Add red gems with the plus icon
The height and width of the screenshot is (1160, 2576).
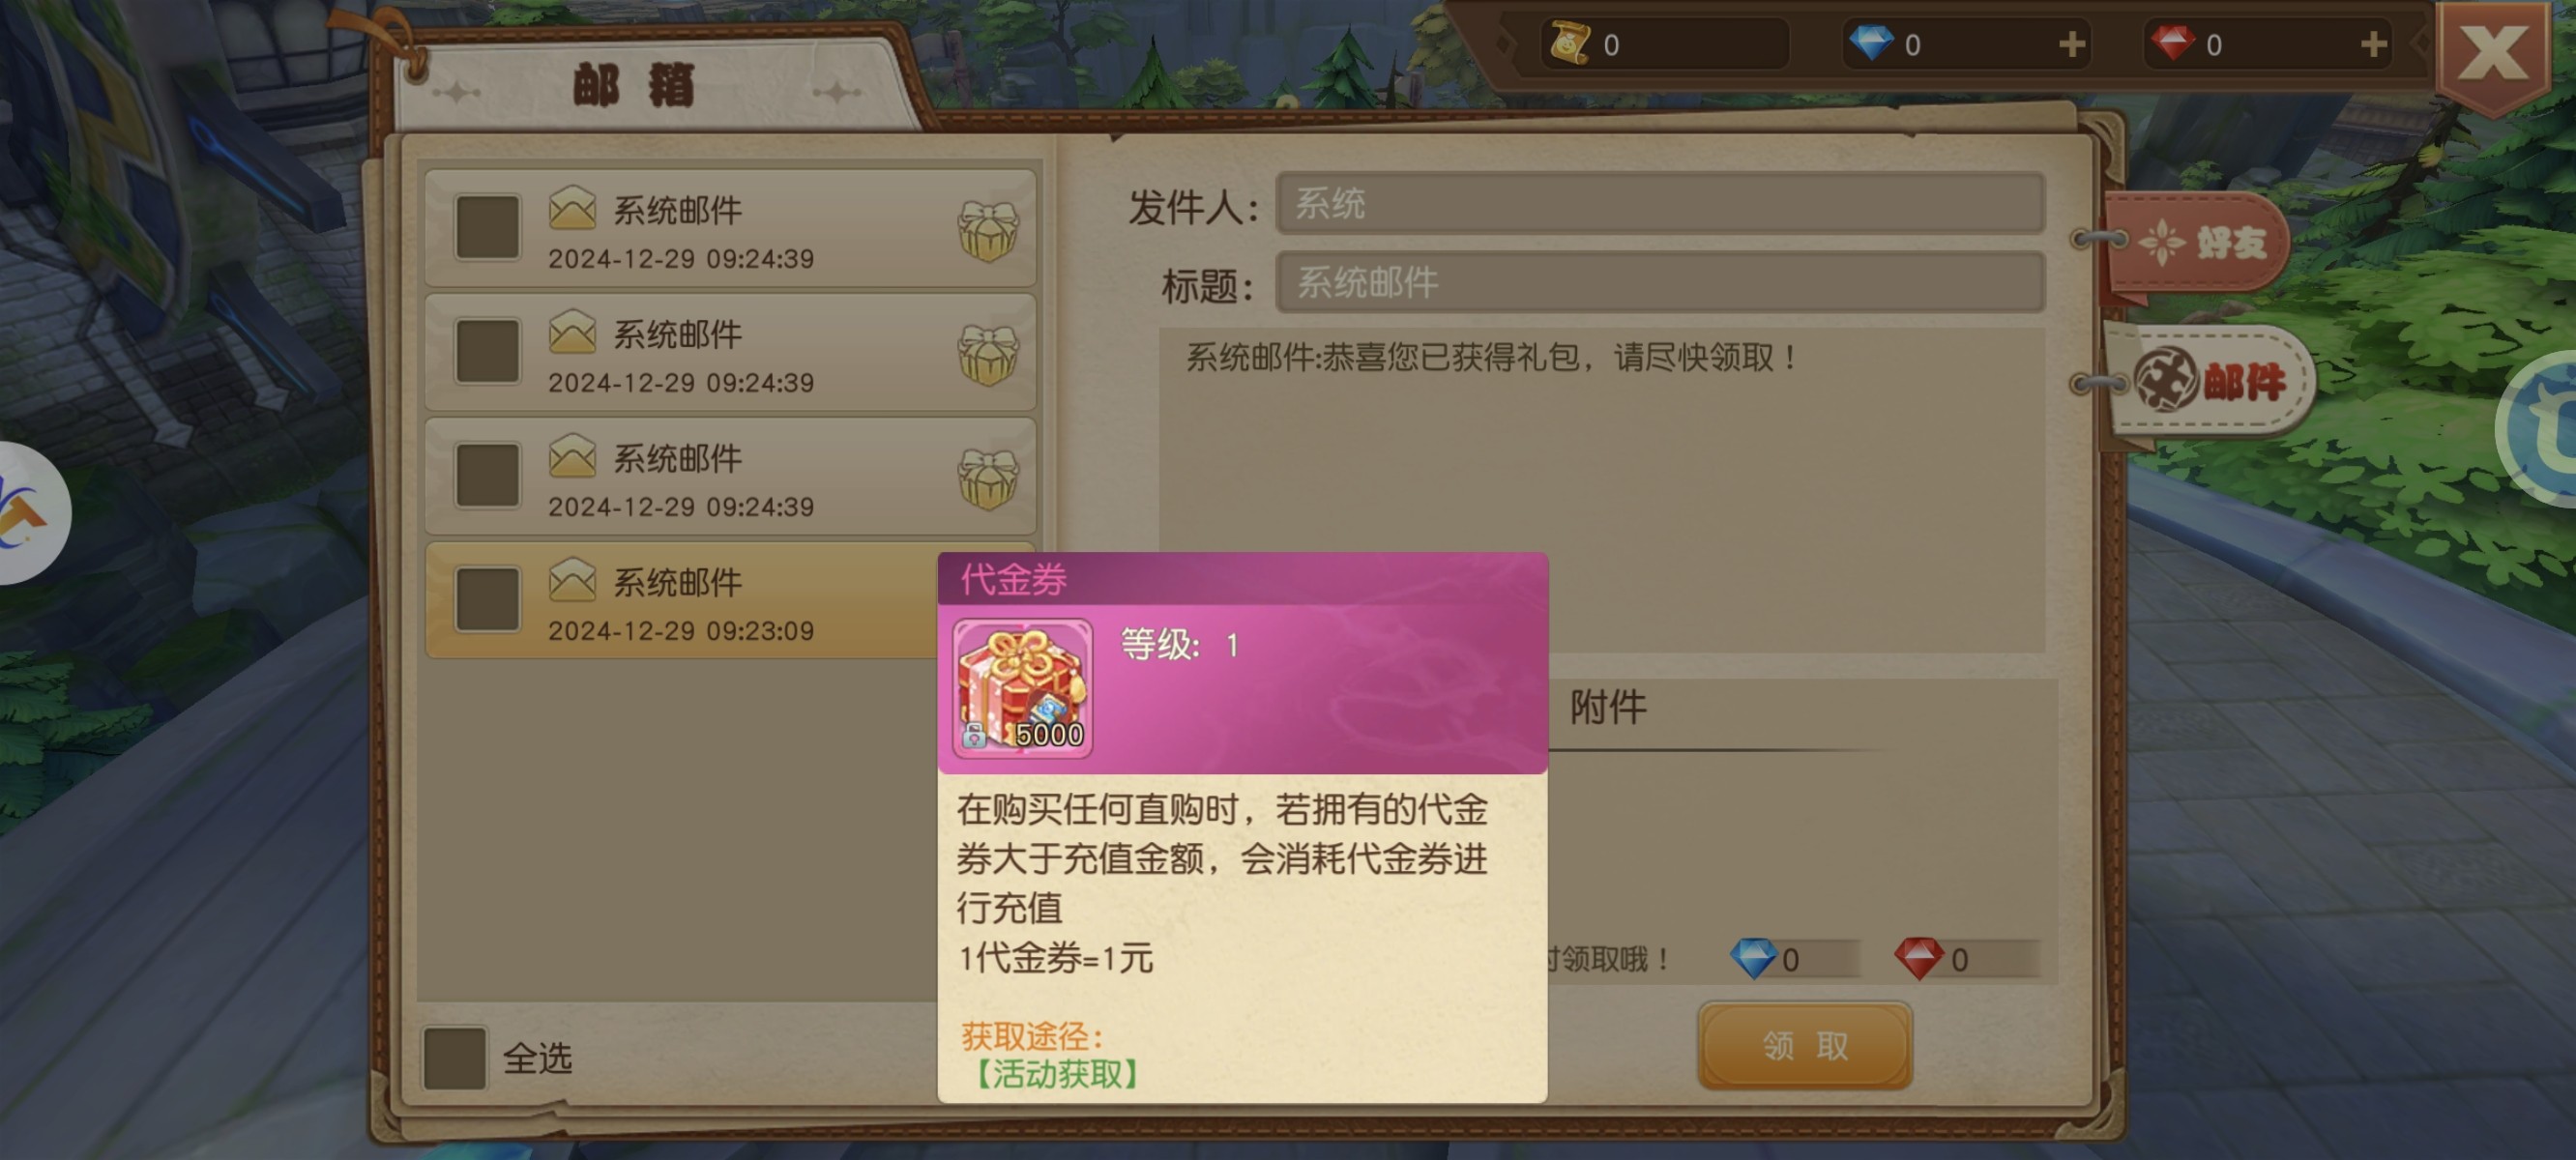tap(2374, 44)
